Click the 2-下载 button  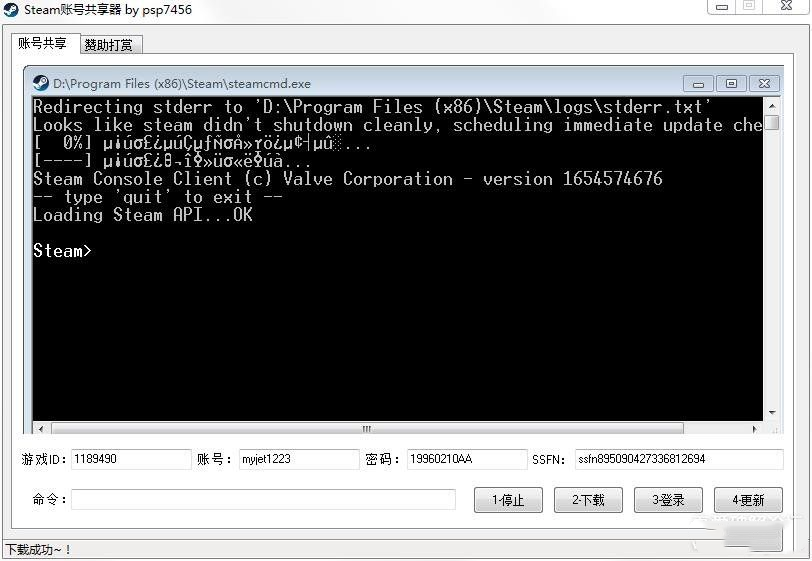[588, 500]
